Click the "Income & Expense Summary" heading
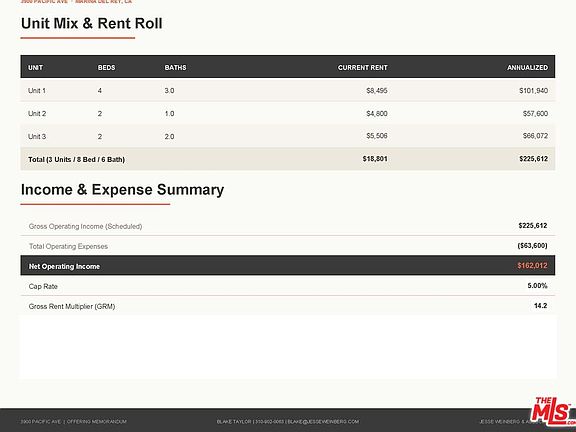576x432 pixels. click(x=122, y=190)
